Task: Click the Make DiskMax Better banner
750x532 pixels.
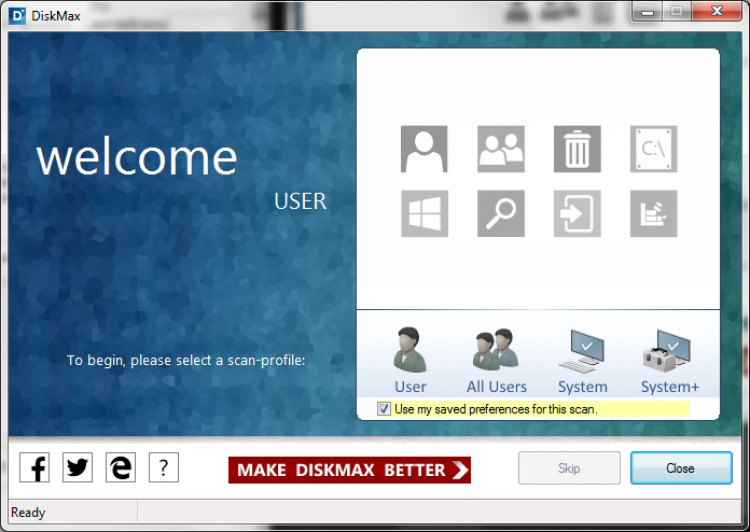Action: tap(349, 470)
